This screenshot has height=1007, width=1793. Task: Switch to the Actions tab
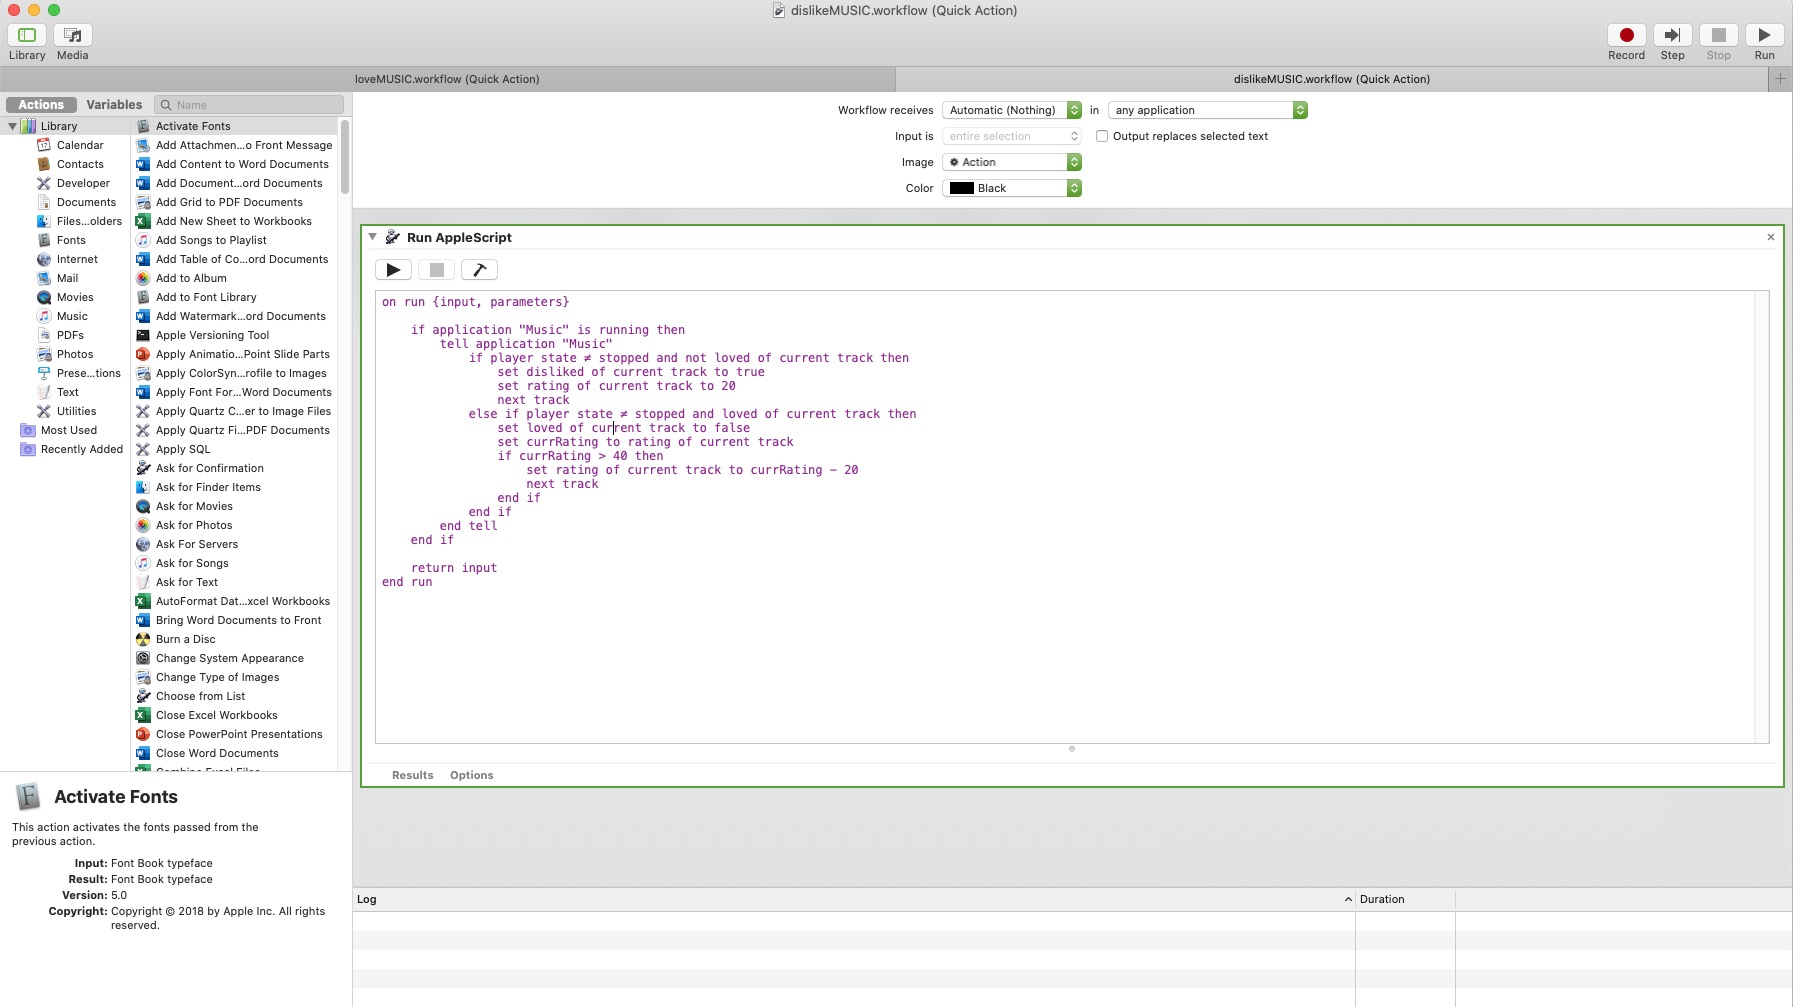pos(41,105)
